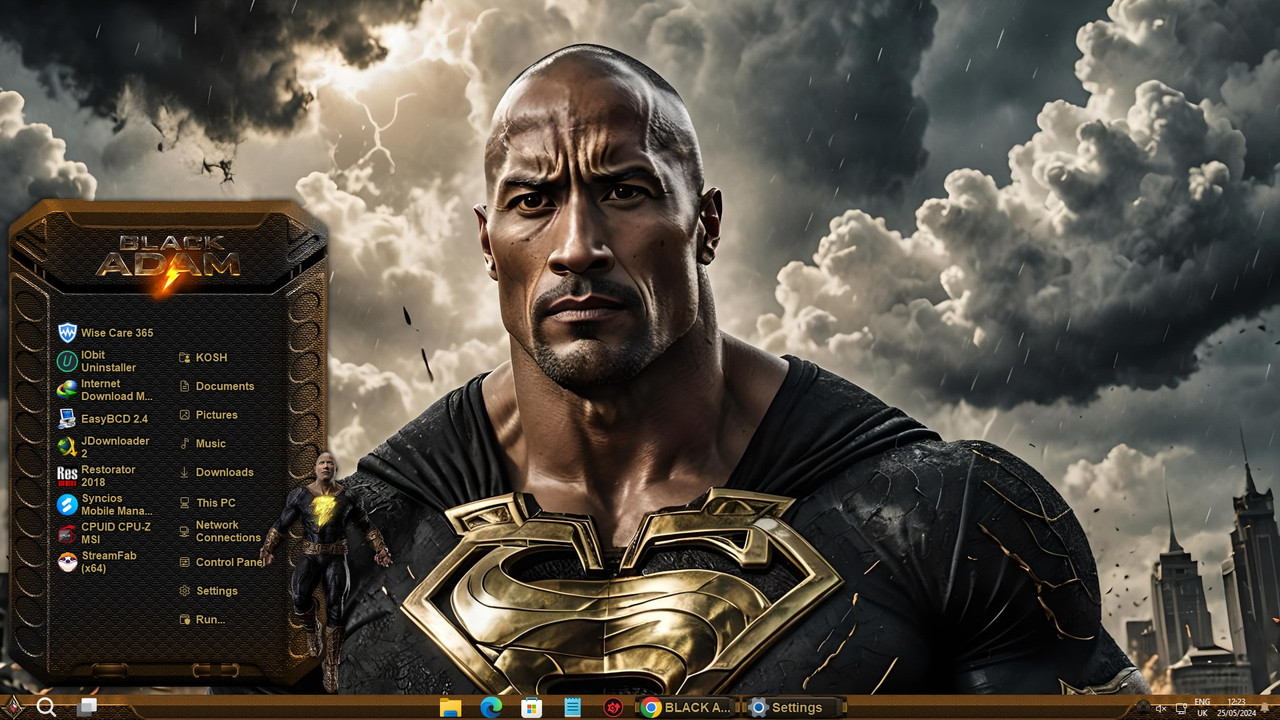Viewport: 1280px width, 720px height.
Task: Change the ENG UK input language
Action: (1203, 707)
